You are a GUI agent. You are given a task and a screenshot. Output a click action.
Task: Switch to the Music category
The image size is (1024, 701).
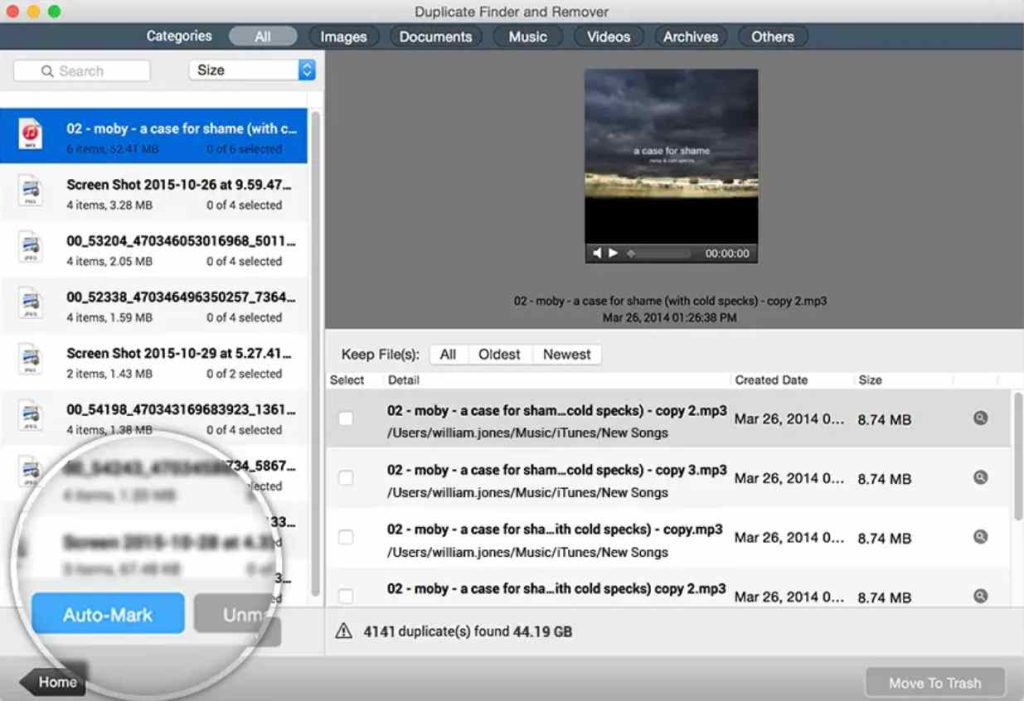tap(528, 37)
